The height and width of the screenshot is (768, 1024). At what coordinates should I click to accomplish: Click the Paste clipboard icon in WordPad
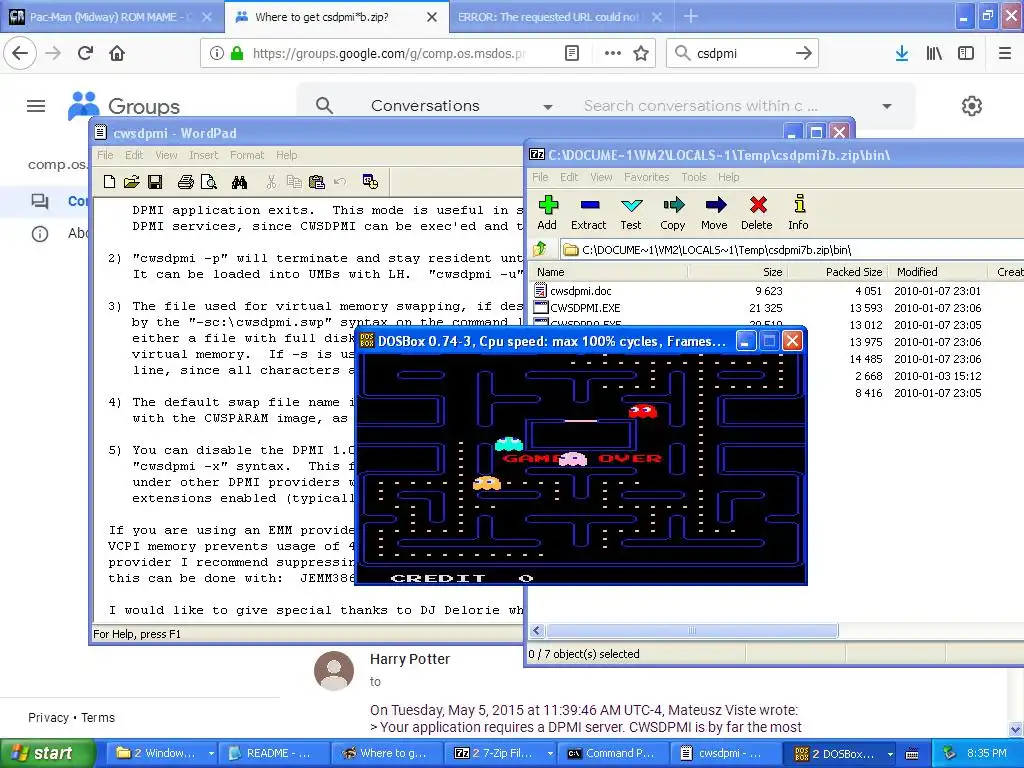click(x=317, y=182)
